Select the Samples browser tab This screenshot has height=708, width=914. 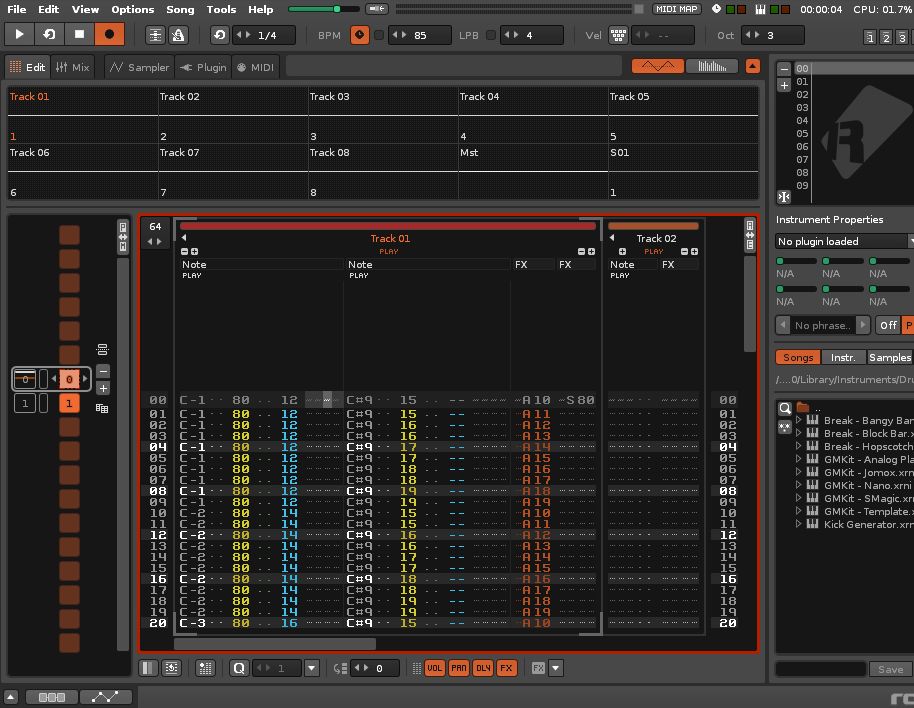coord(889,357)
